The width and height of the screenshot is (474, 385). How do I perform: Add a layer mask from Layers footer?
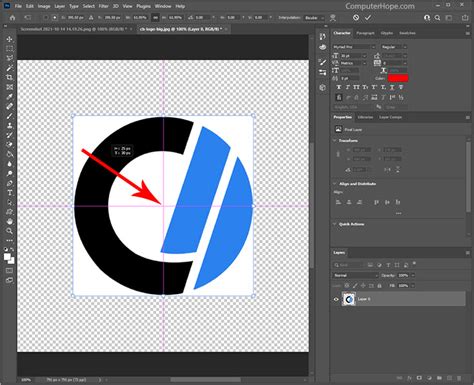[419, 378]
